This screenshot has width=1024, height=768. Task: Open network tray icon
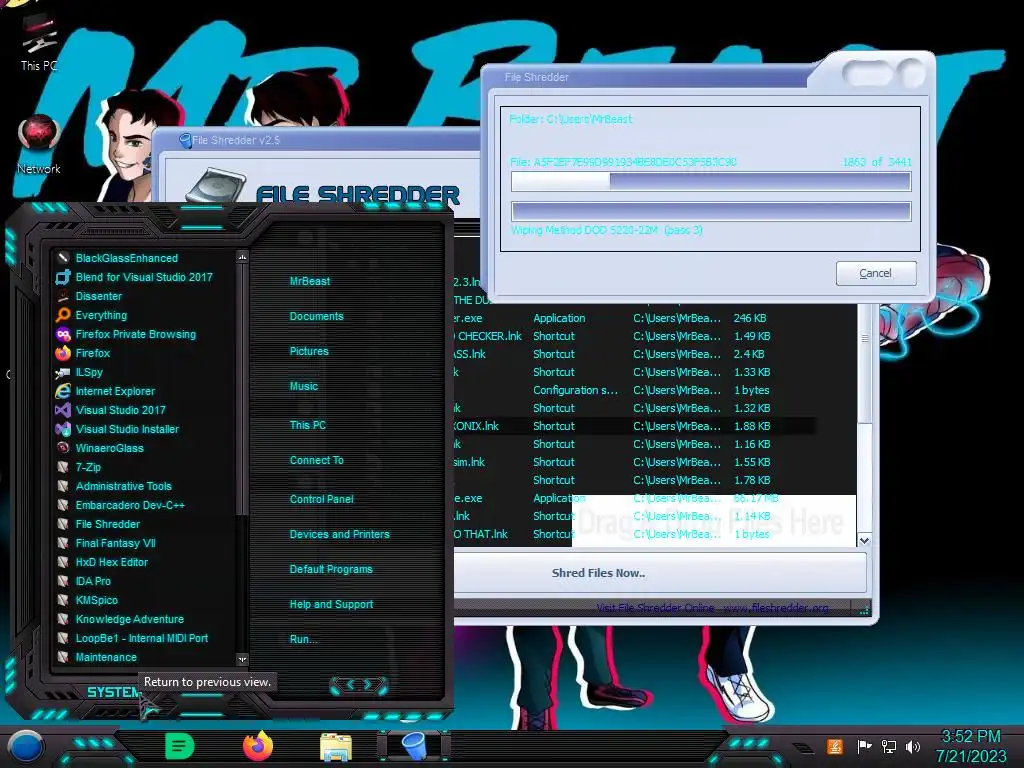tap(889, 746)
